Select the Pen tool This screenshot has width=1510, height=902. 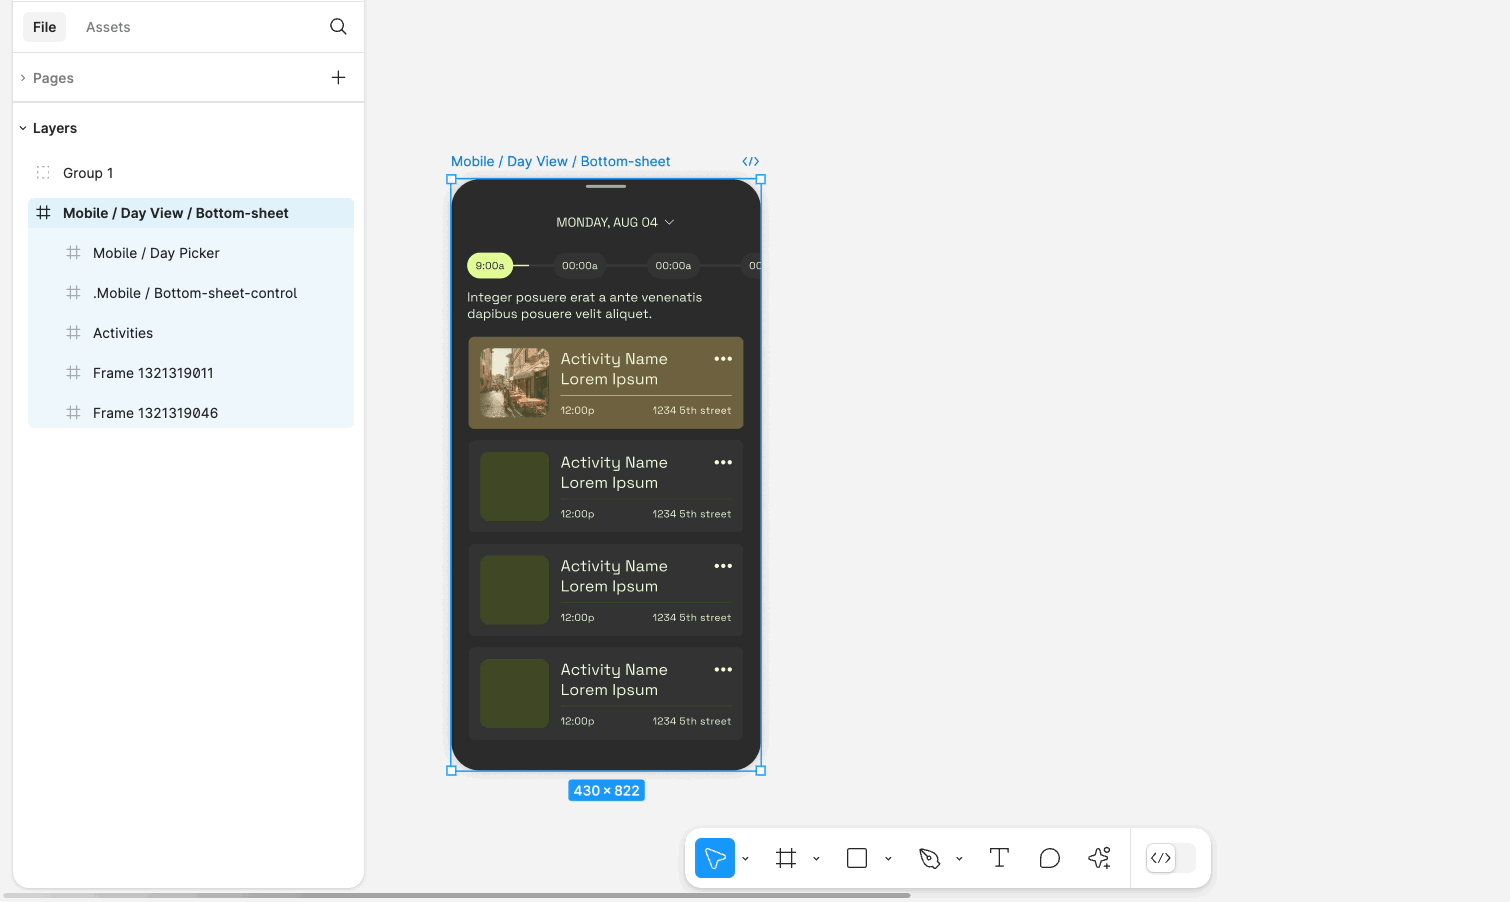929,858
